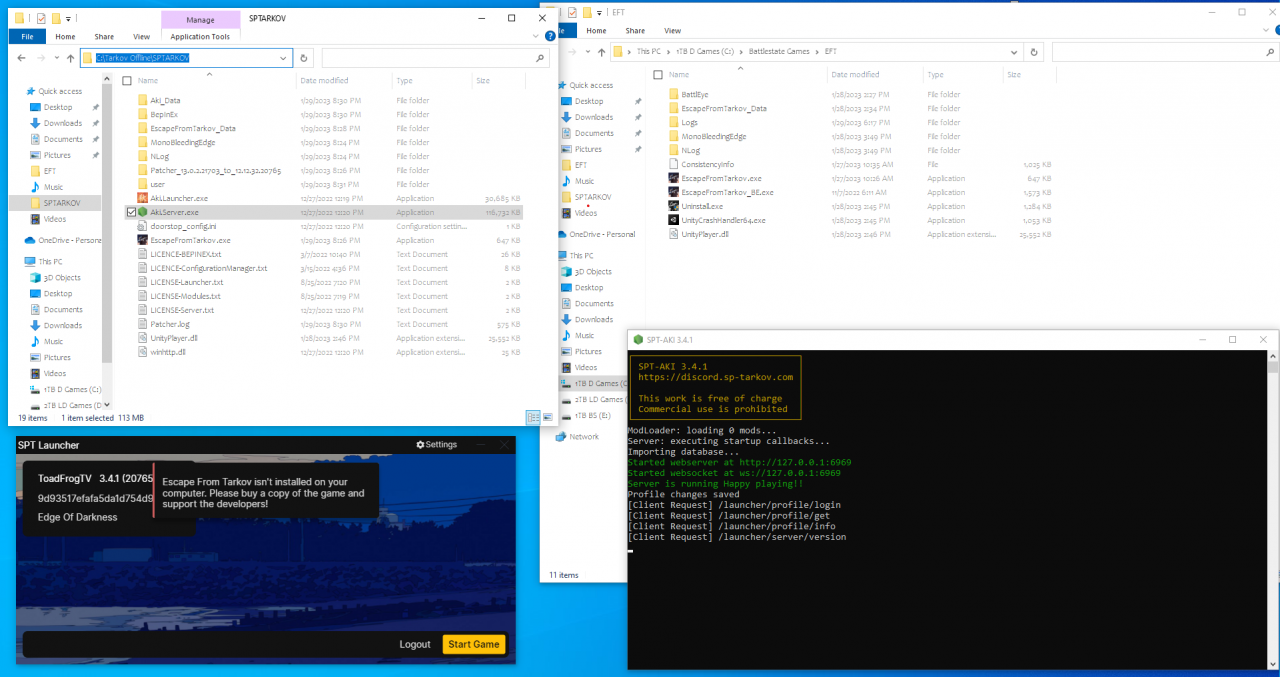
Task: Open recent locations dropdown in EFT window
Action: coord(586,51)
